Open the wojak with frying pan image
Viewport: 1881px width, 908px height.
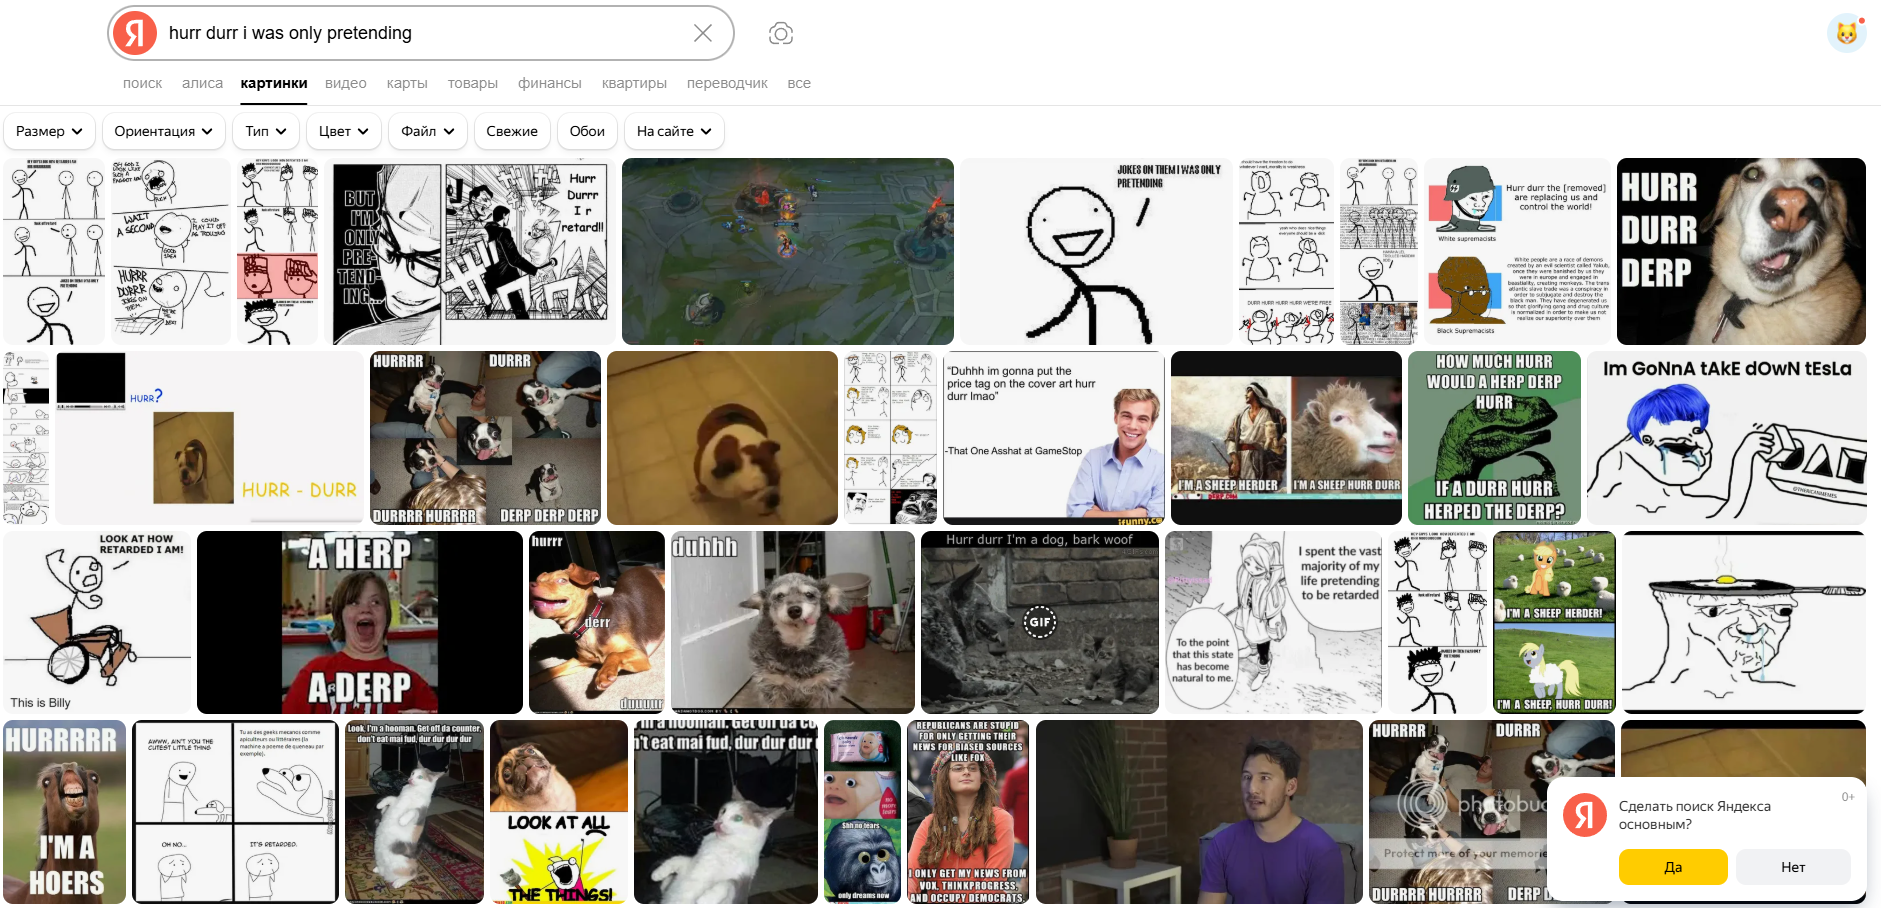tap(1744, 622)
